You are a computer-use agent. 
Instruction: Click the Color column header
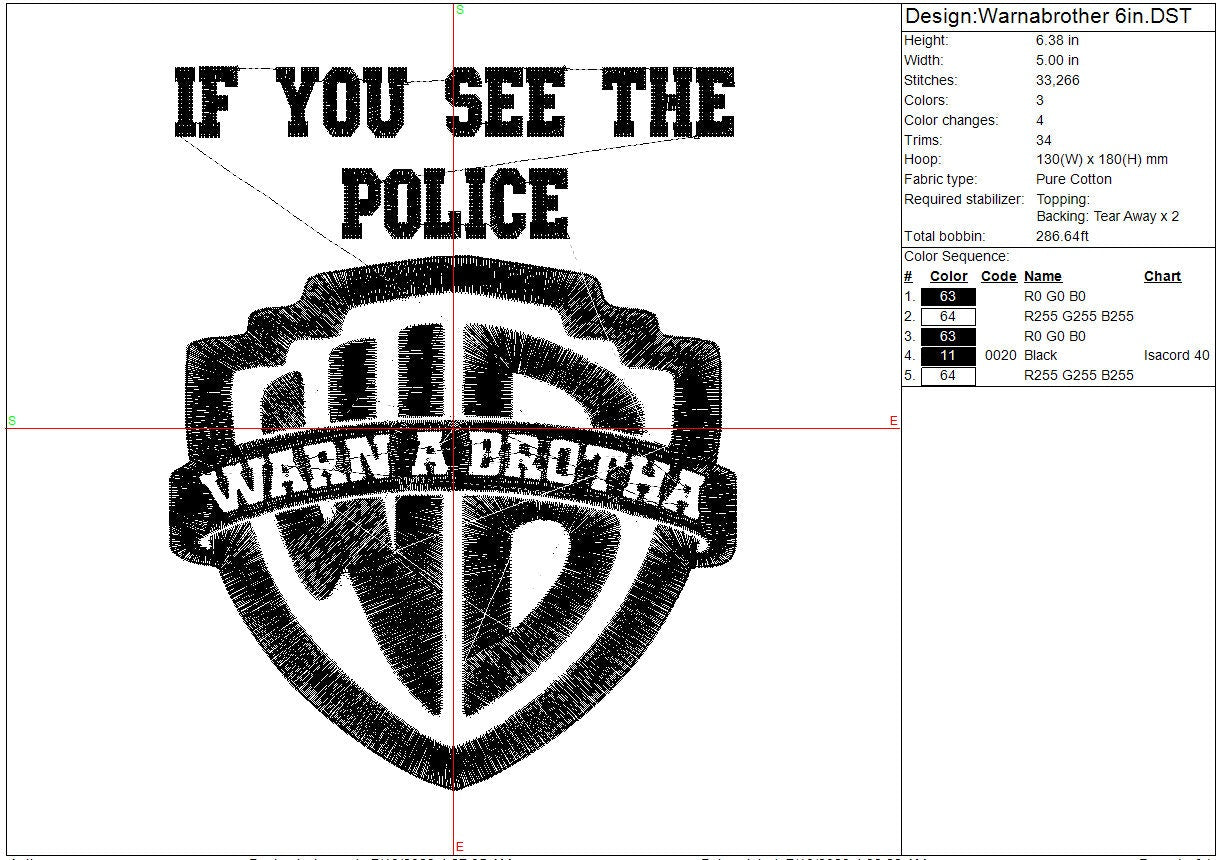[x=948, y=276]
